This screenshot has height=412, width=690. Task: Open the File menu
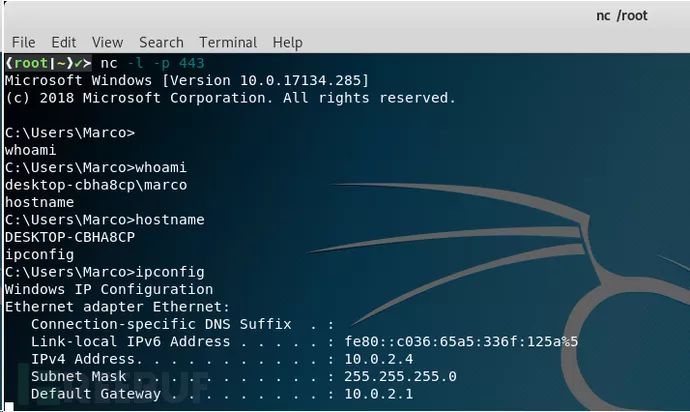23,42
